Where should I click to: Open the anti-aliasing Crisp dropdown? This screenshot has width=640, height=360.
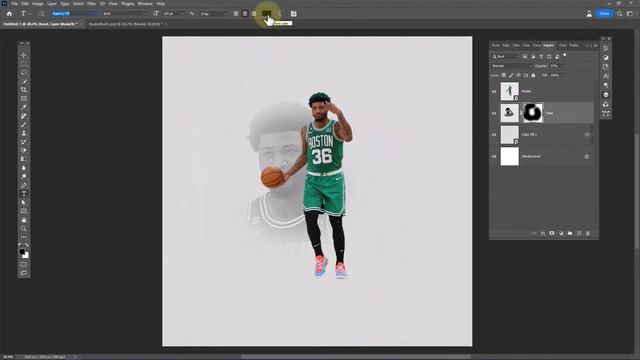click(213, 13)
